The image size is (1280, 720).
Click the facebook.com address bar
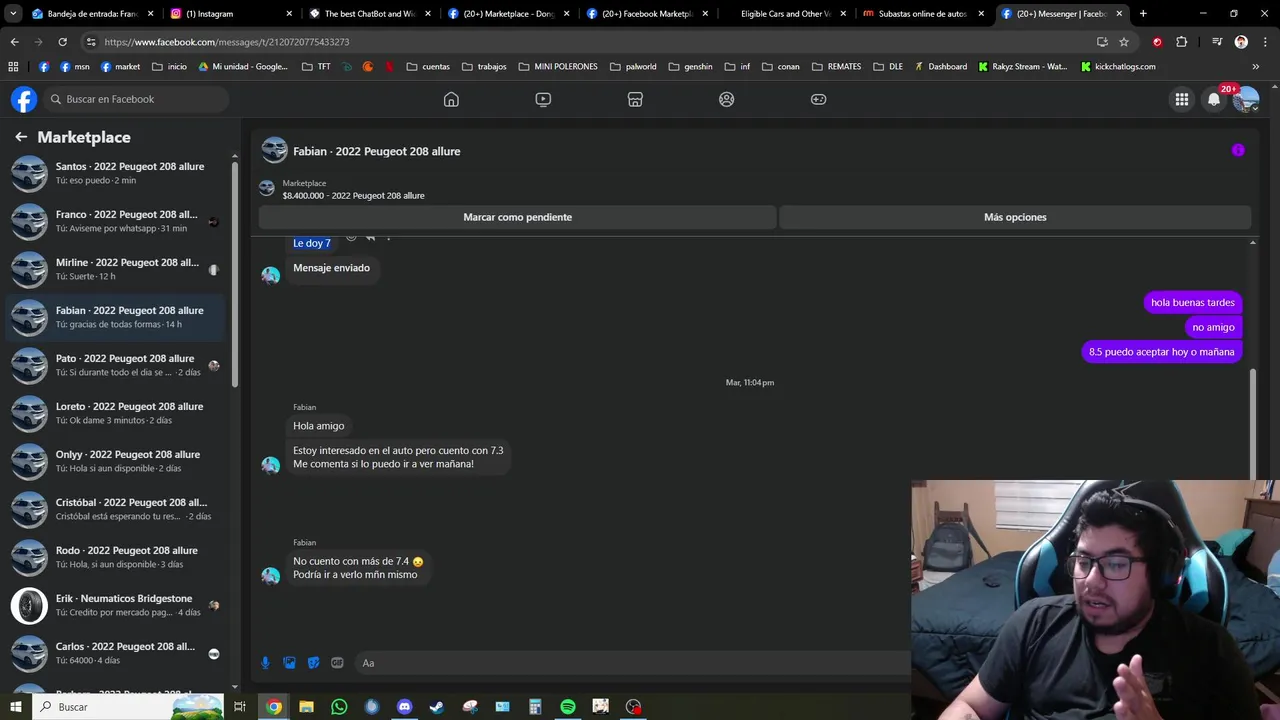(x=590, y=42)
